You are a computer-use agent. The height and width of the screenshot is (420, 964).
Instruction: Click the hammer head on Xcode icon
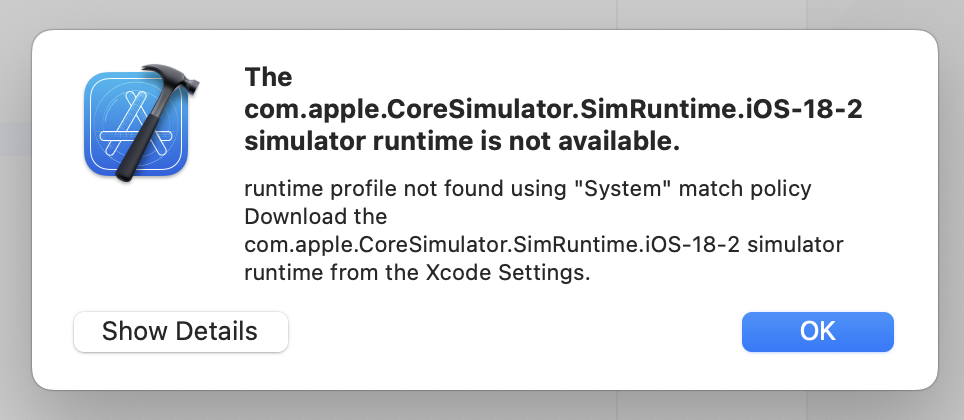tap(172, 77)
